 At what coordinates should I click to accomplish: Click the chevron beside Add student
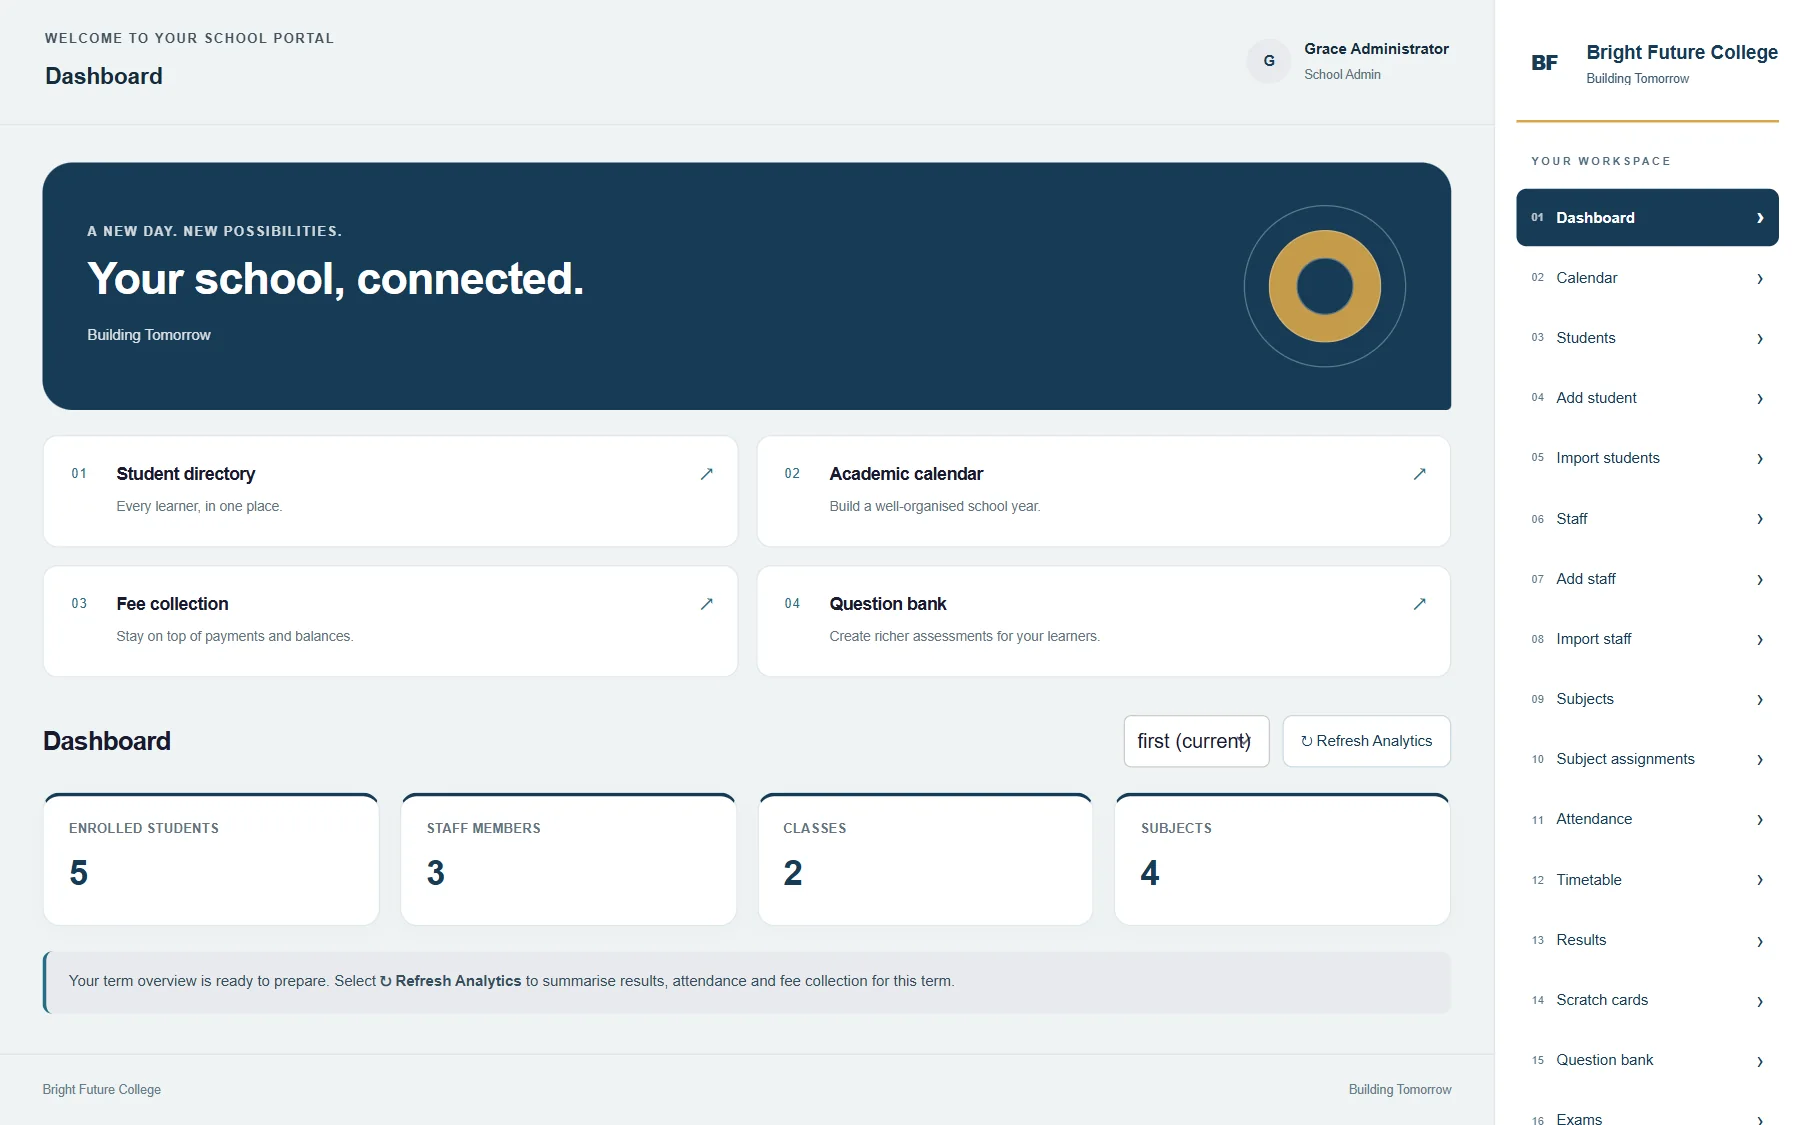click(1760, 399)
